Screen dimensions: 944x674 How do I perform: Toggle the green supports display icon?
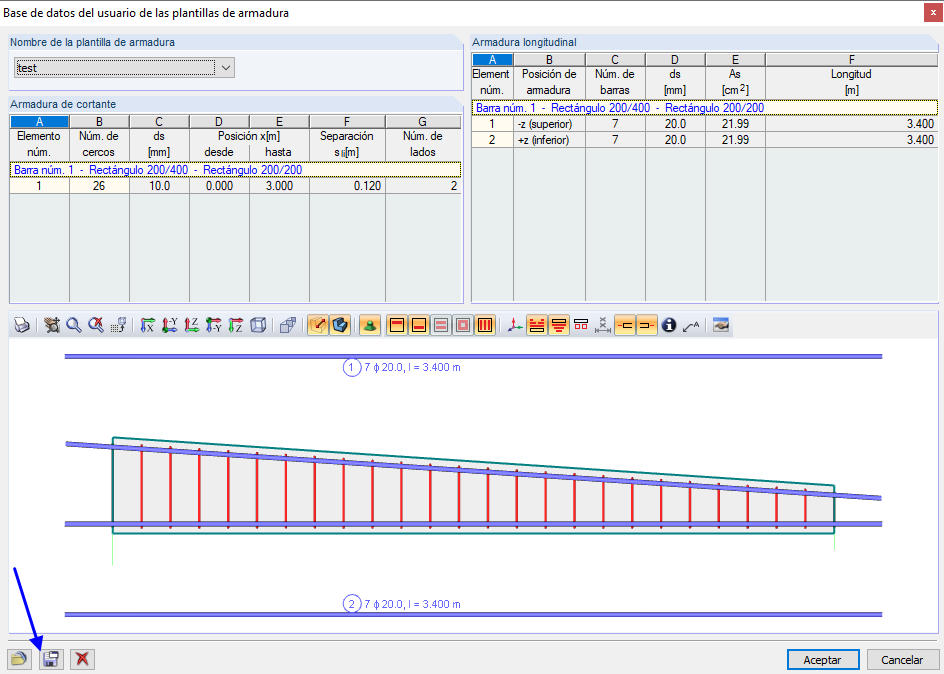370,326
